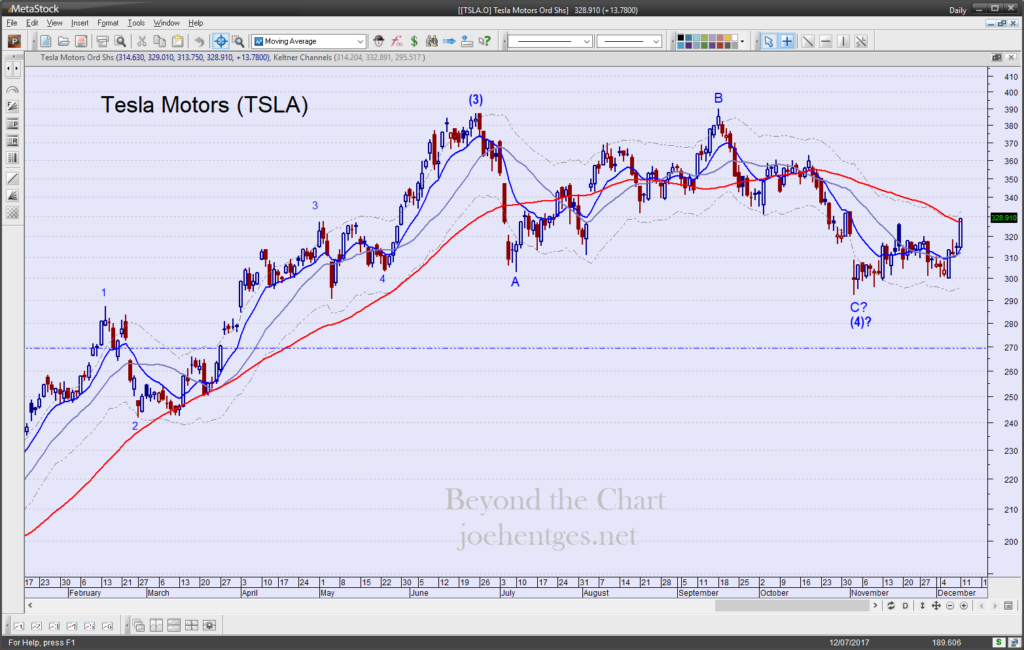Click the Daily periodicity label in title bar
The width and height of the screenshot is (1024, 650).
[x=957, y=10]
